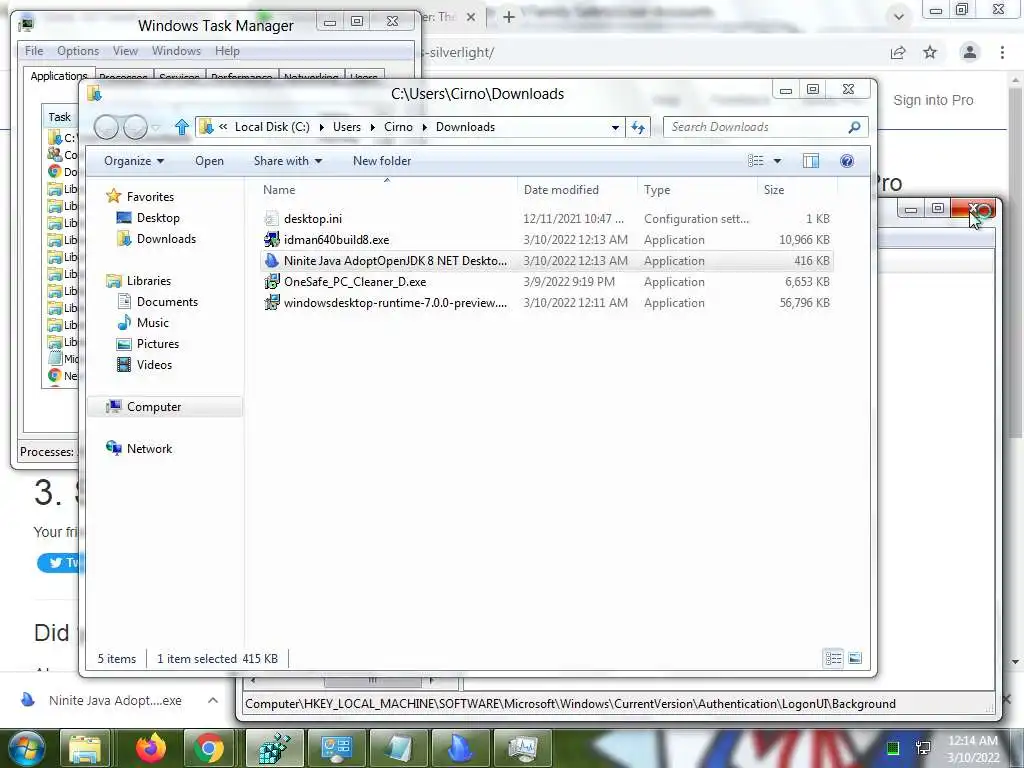The height and width of the screenshot is (768, 1024).
Task: Click the change view icon
Action: [x=756, y=161]
